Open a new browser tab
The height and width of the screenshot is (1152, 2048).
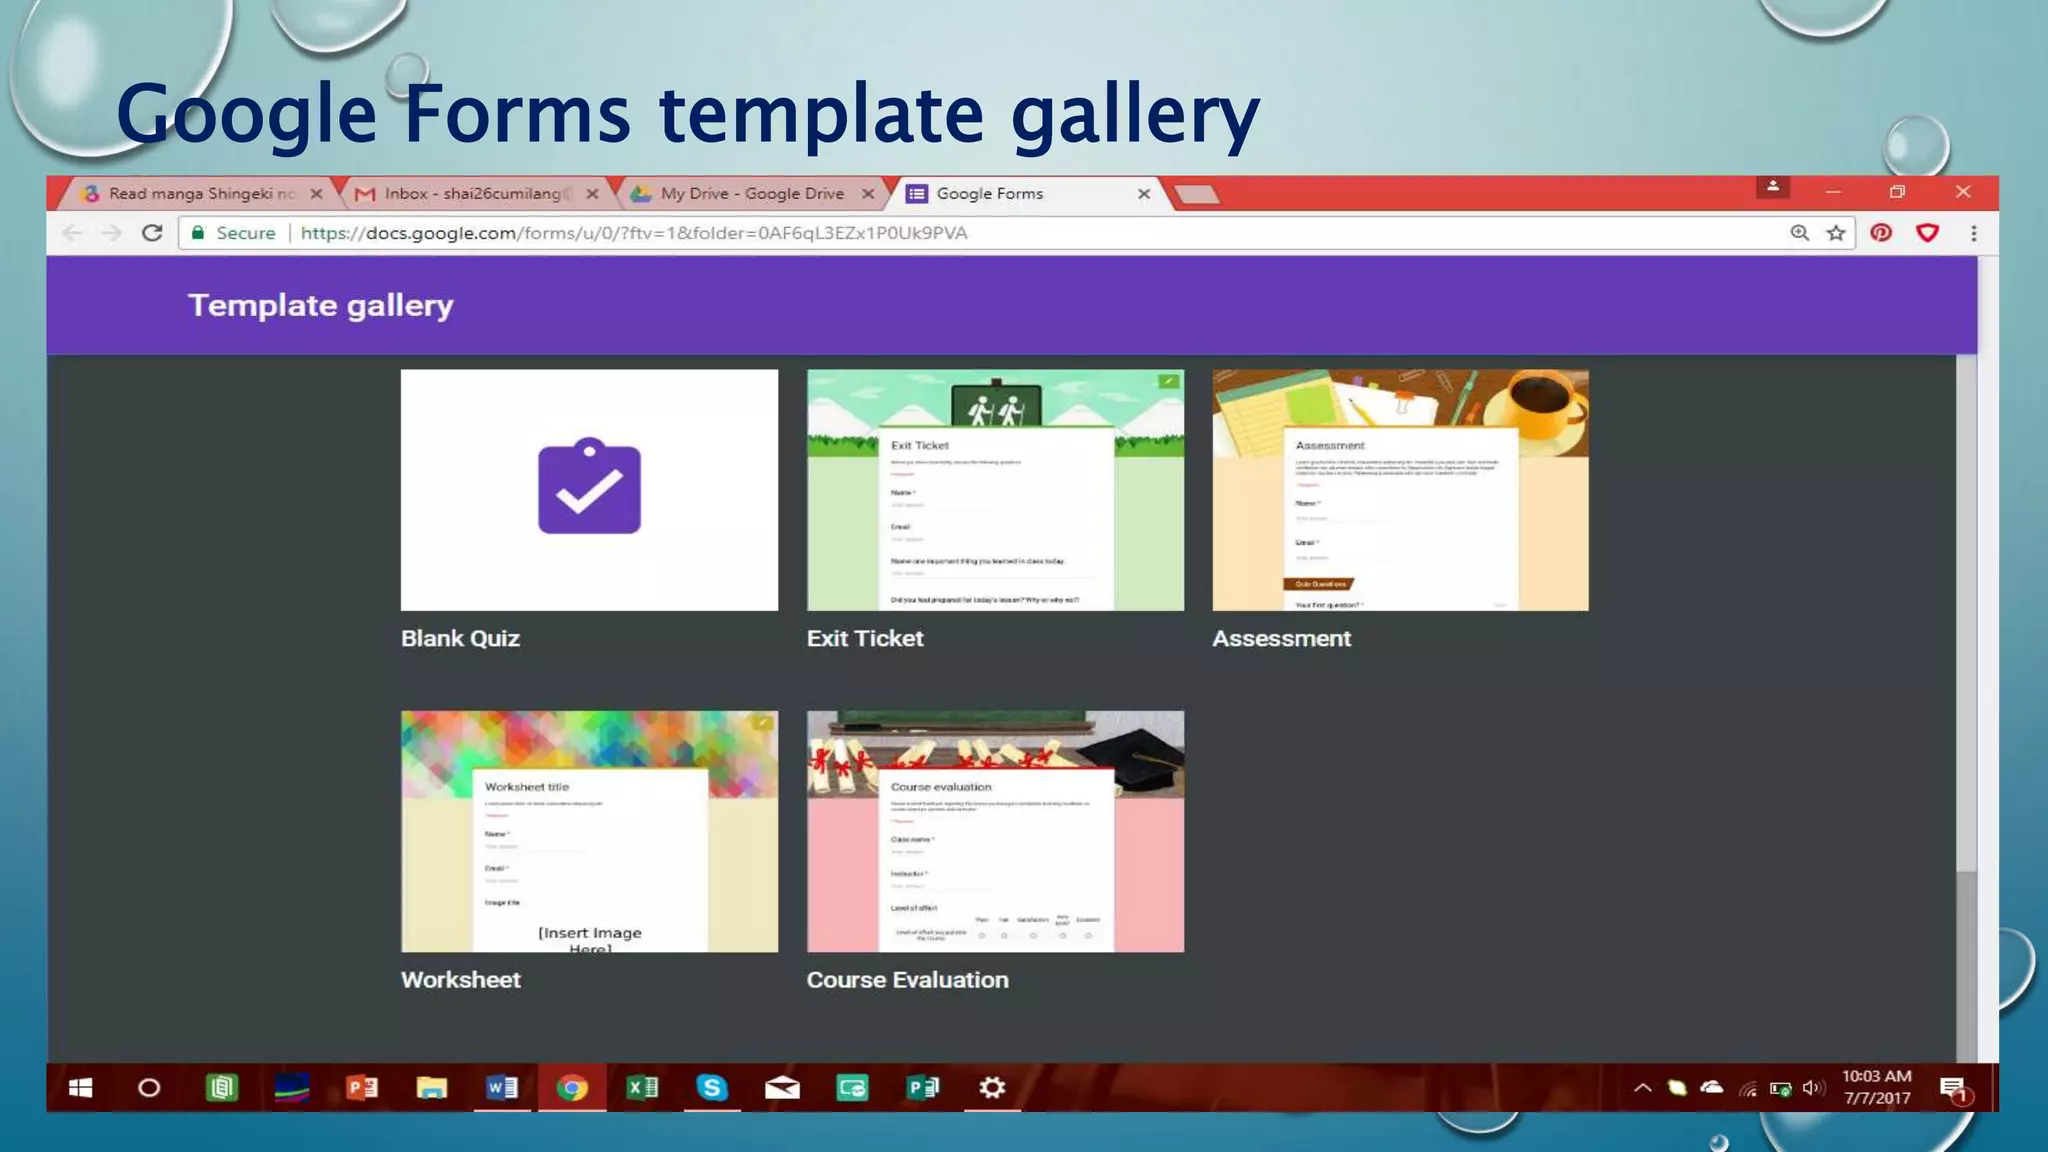click(1196, 194)
